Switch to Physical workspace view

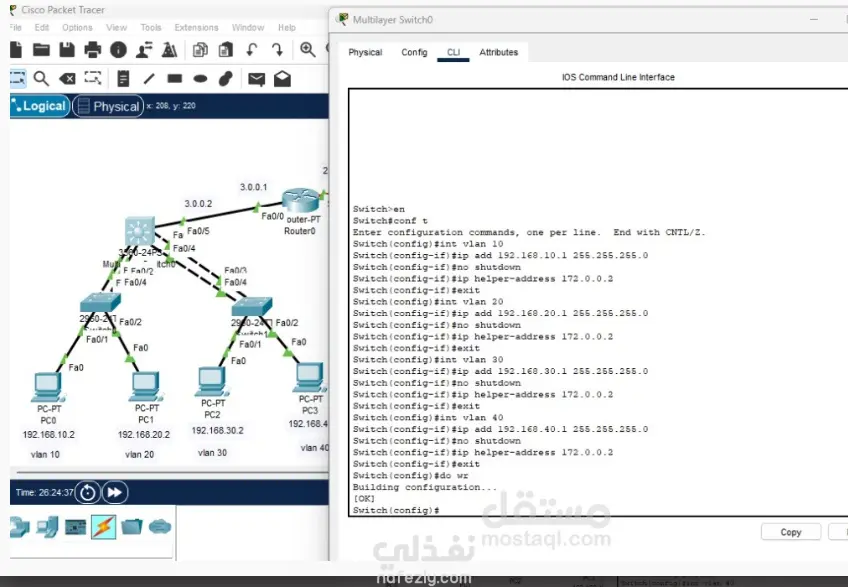click(x=108, y=106)
